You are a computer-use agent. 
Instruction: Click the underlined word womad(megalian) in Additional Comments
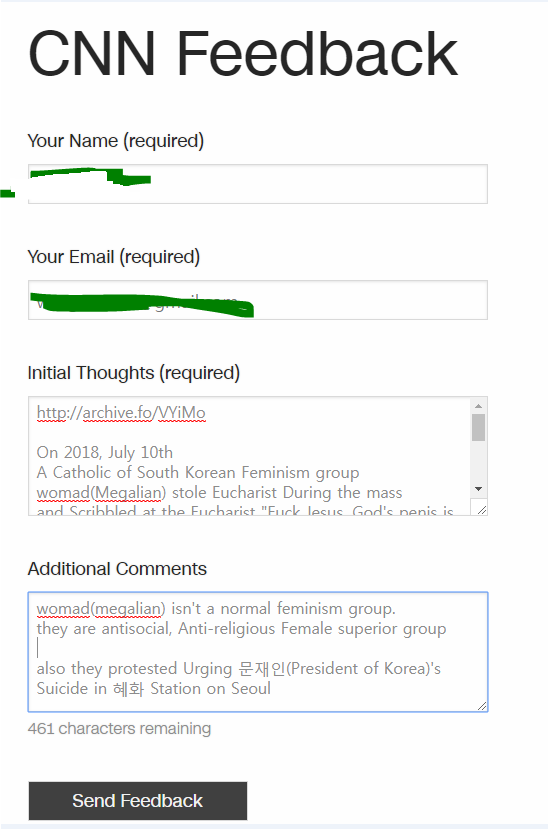point(101,609)
